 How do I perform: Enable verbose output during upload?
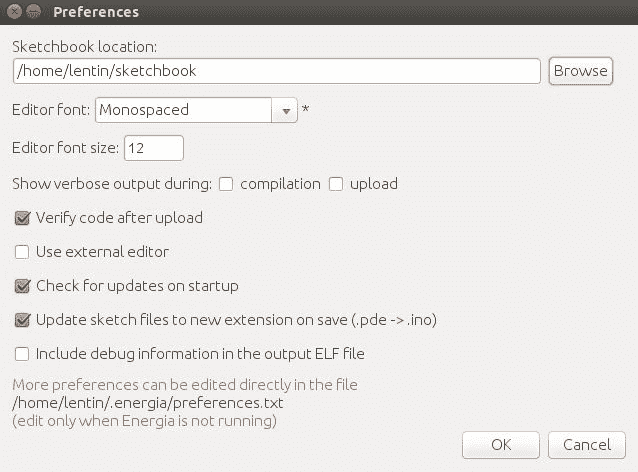tap(336, 184)
